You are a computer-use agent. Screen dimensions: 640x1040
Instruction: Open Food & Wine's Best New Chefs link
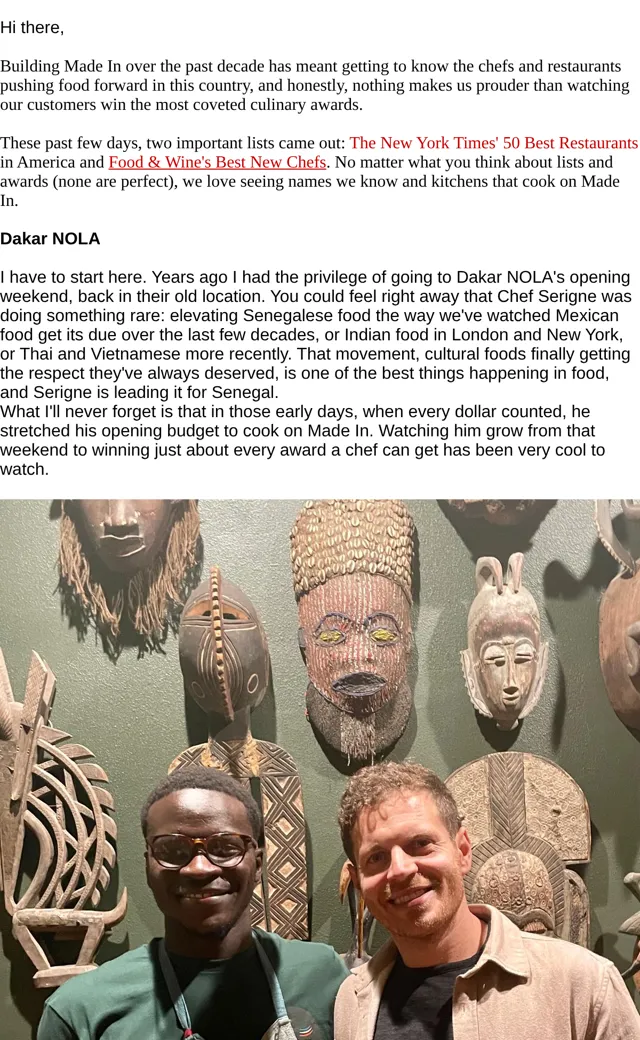point(218,162)
